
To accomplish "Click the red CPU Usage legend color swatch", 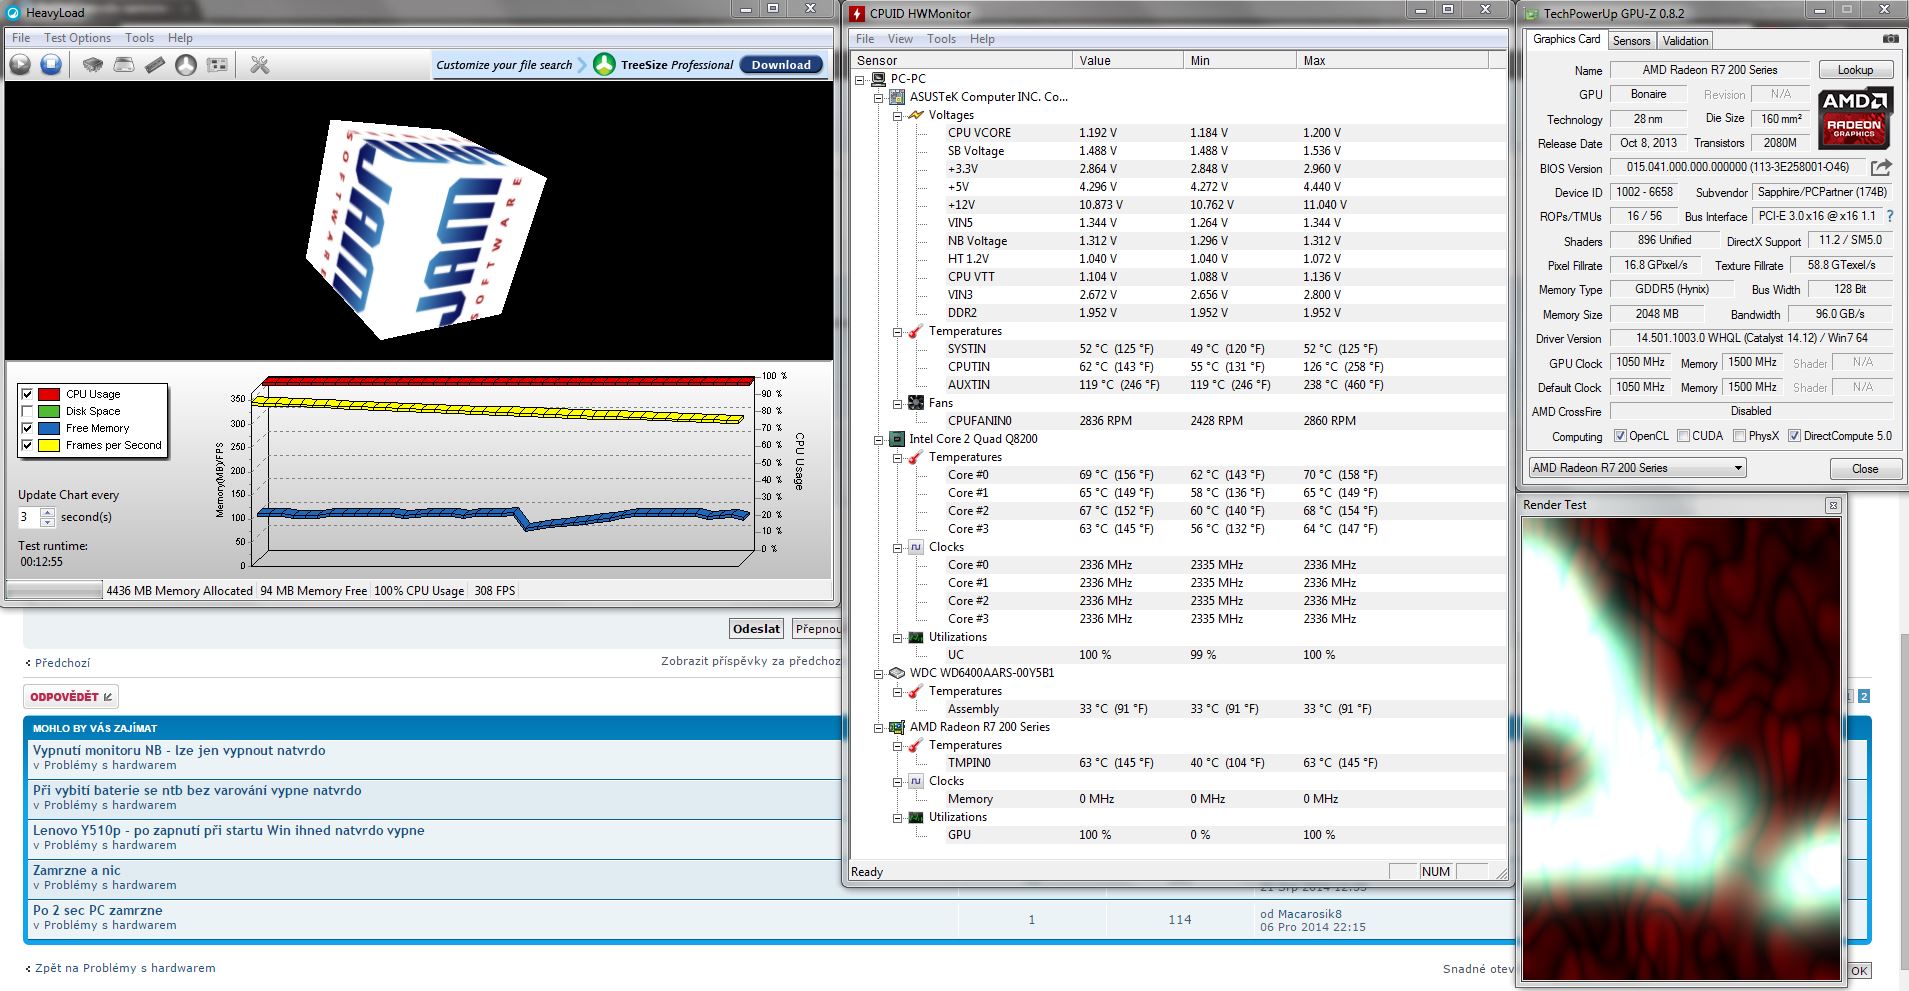I will click(49, 394).
